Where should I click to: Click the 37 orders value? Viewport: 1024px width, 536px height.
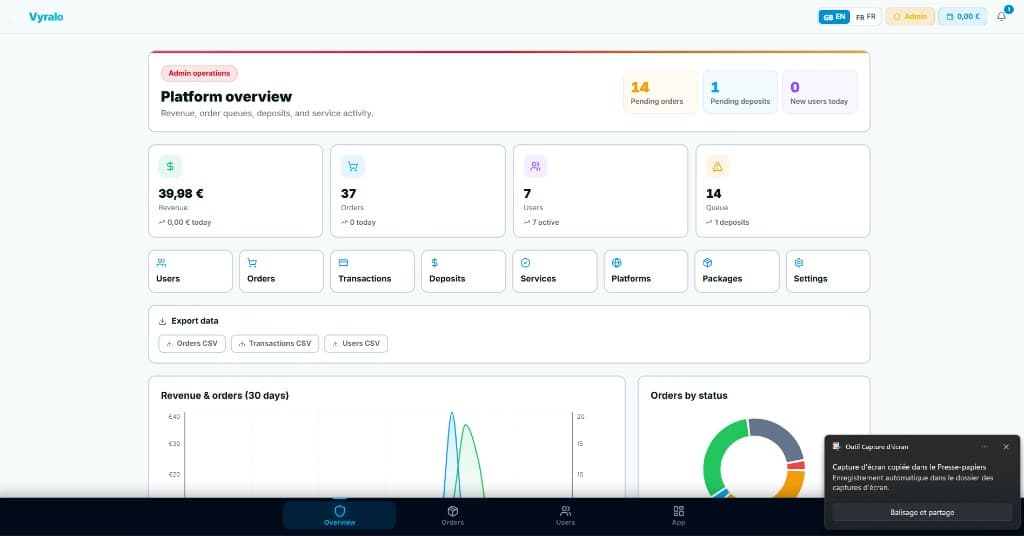(349, 193)
